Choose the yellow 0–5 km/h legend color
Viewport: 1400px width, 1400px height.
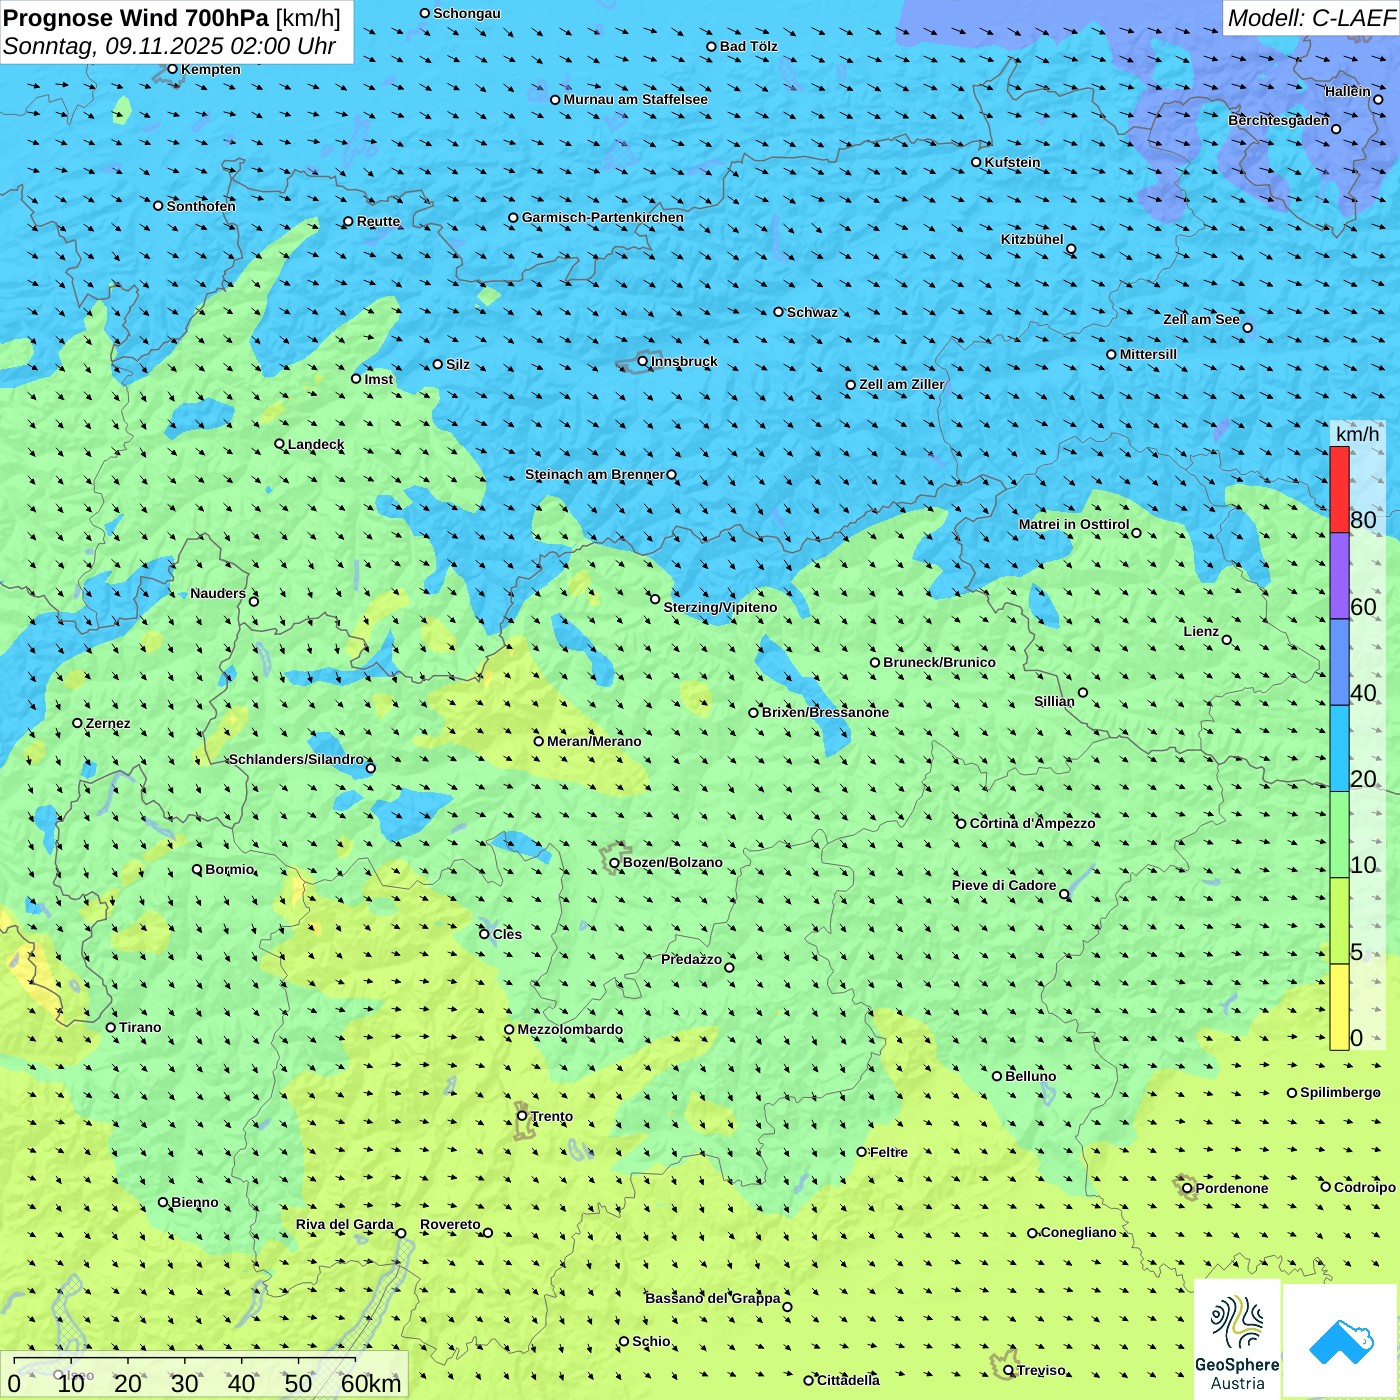[1339, 1007]
